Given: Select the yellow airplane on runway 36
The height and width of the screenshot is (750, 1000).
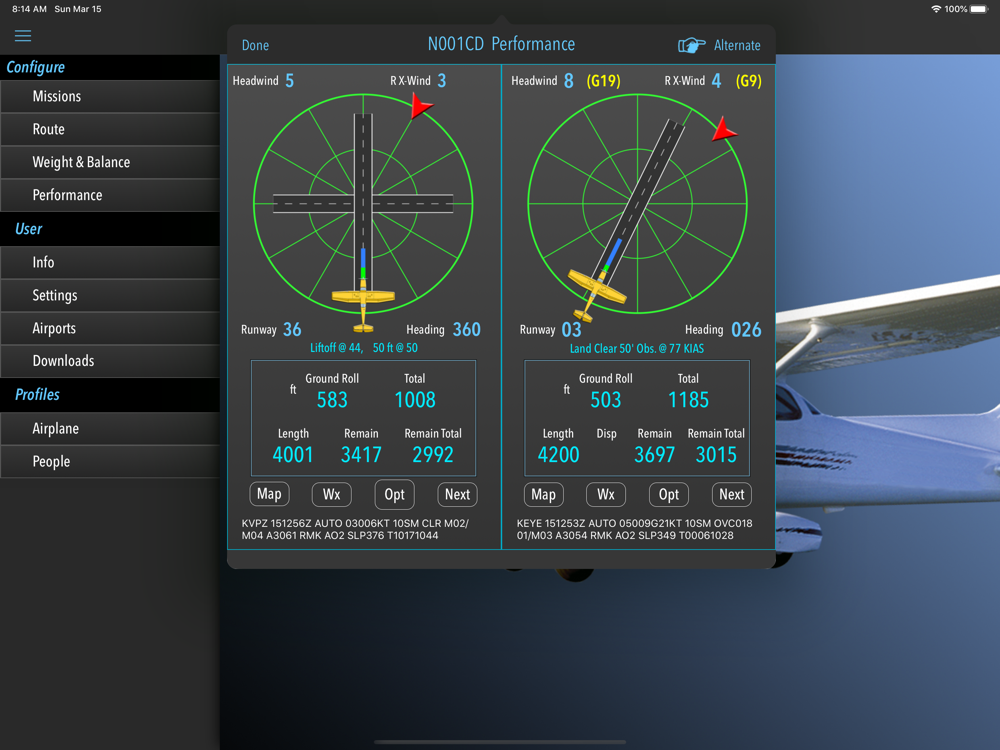Looking at the screenshot, I should (363, 307).
